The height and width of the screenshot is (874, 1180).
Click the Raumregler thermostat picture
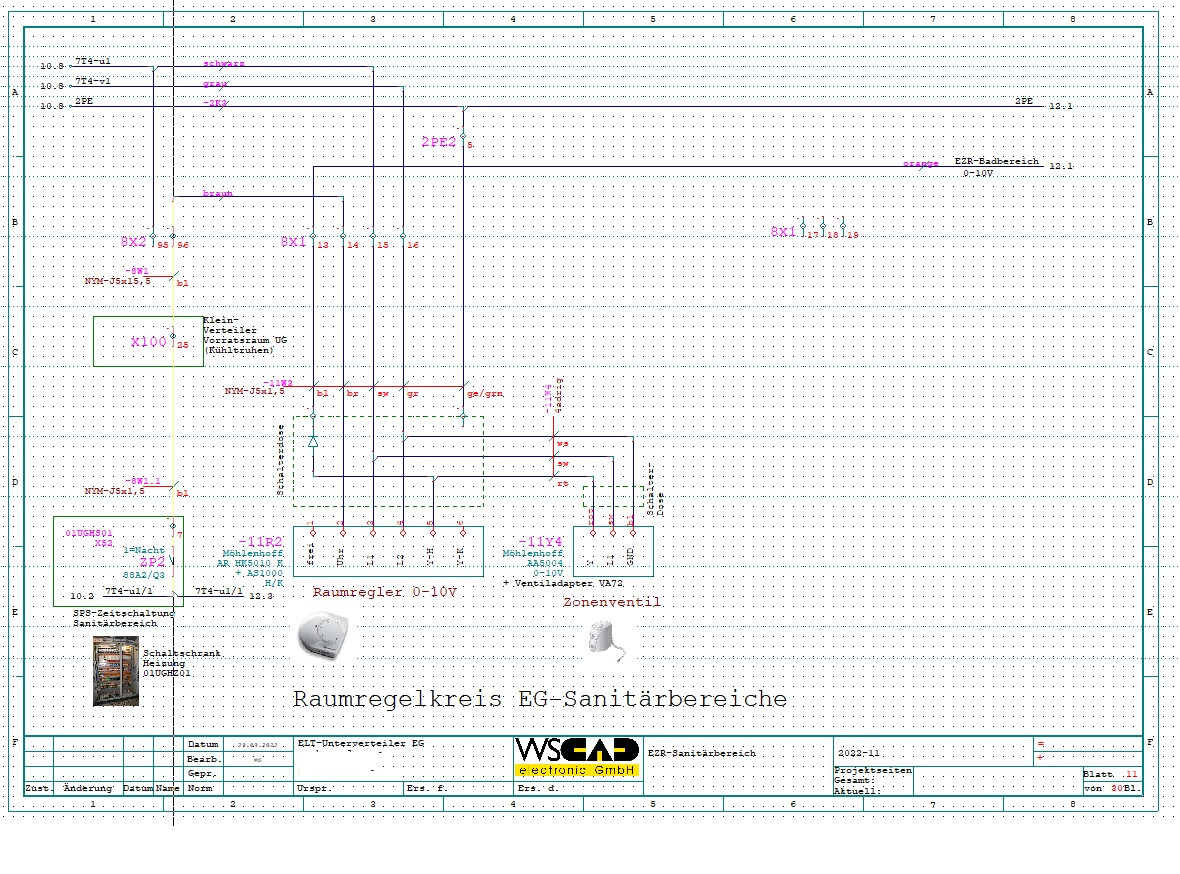(x=323, y=636)
